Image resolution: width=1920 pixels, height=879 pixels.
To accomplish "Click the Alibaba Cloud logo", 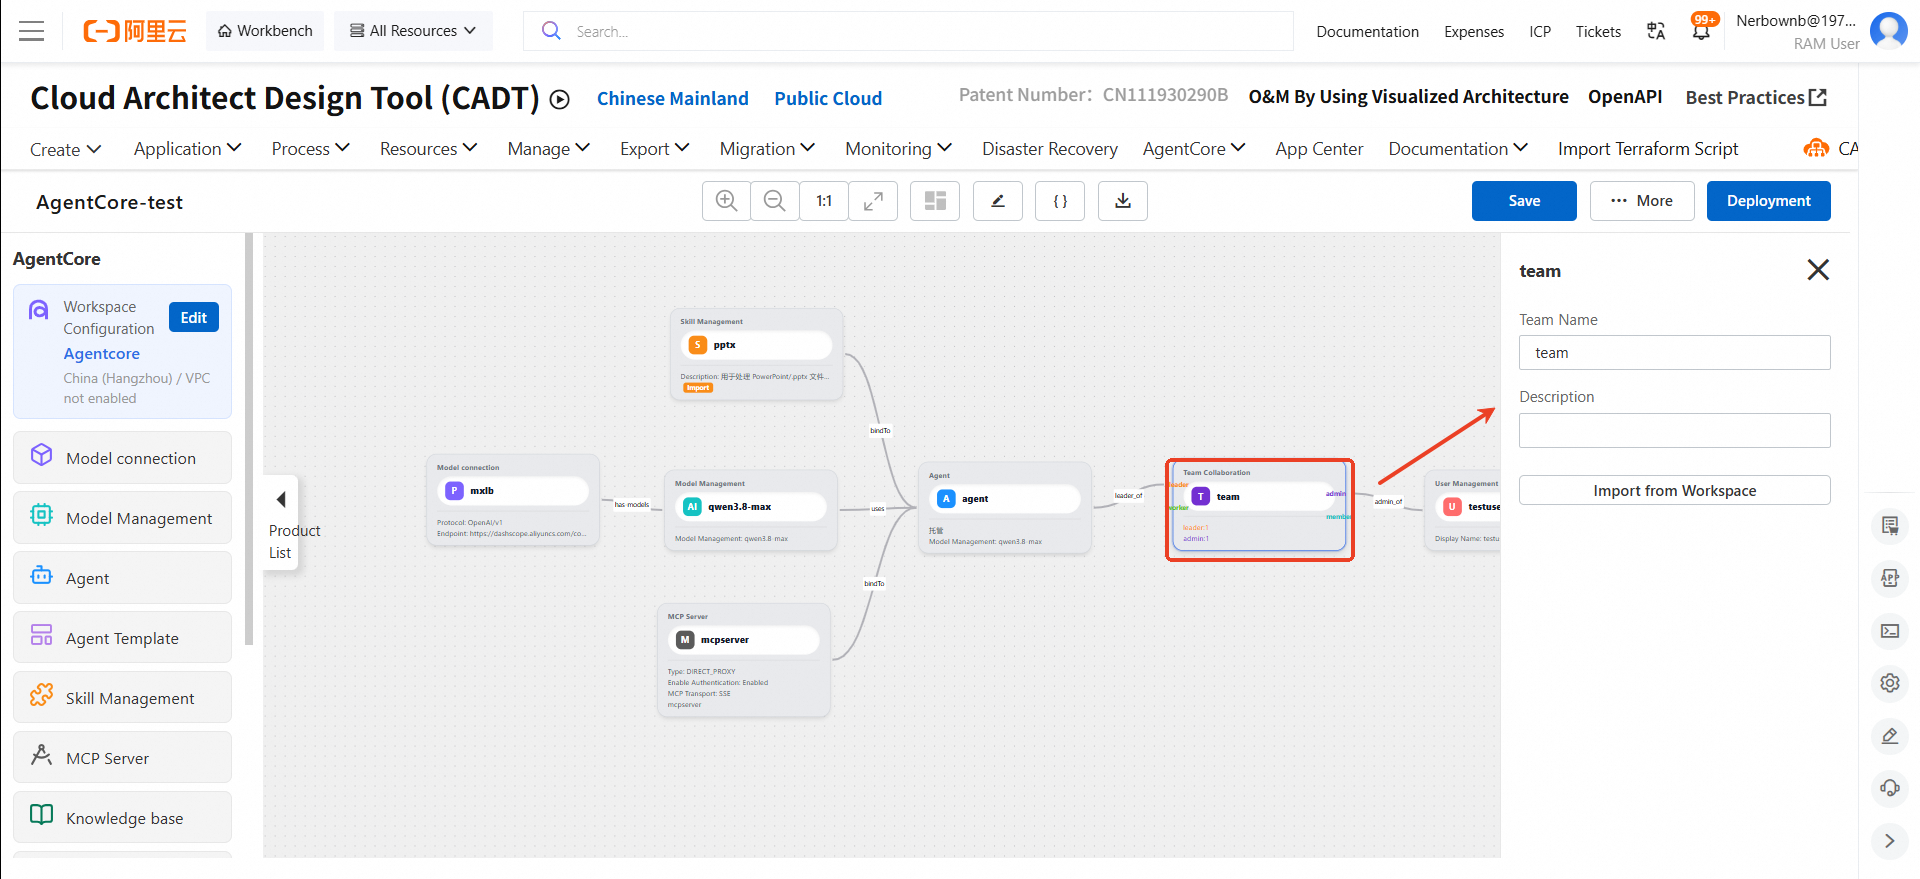I will (135, 31).
